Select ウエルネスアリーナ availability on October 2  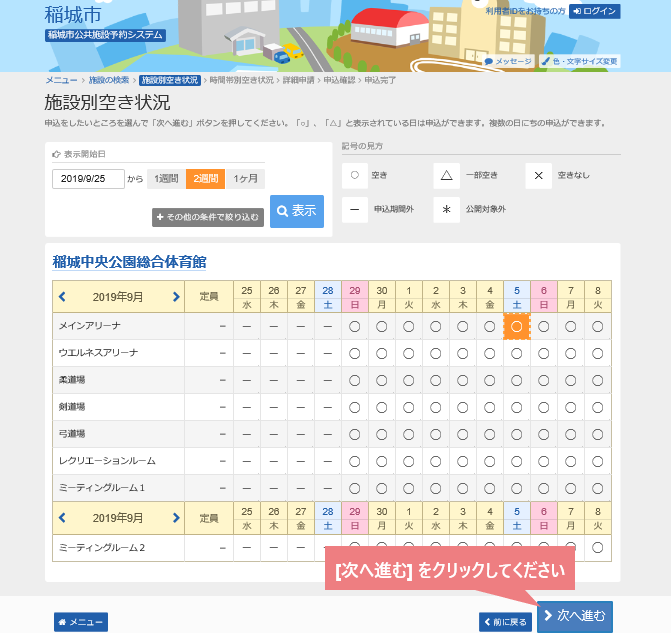(x=436, y=354)
